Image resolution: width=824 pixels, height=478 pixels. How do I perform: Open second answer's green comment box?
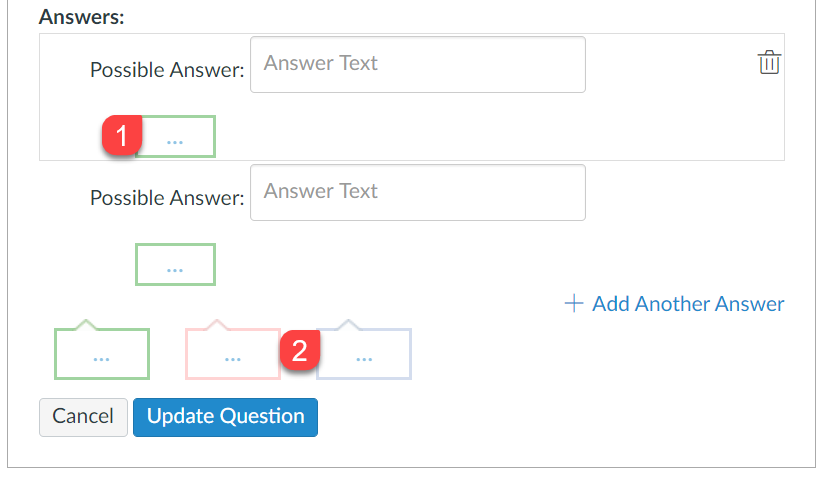175,264
